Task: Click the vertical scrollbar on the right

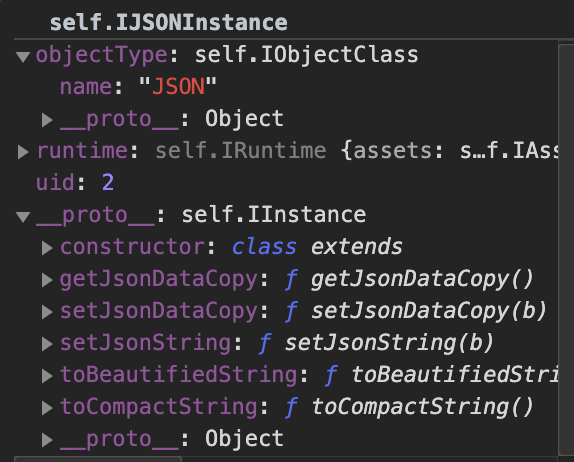Action: pyautogui.click(x=566, y=249)
